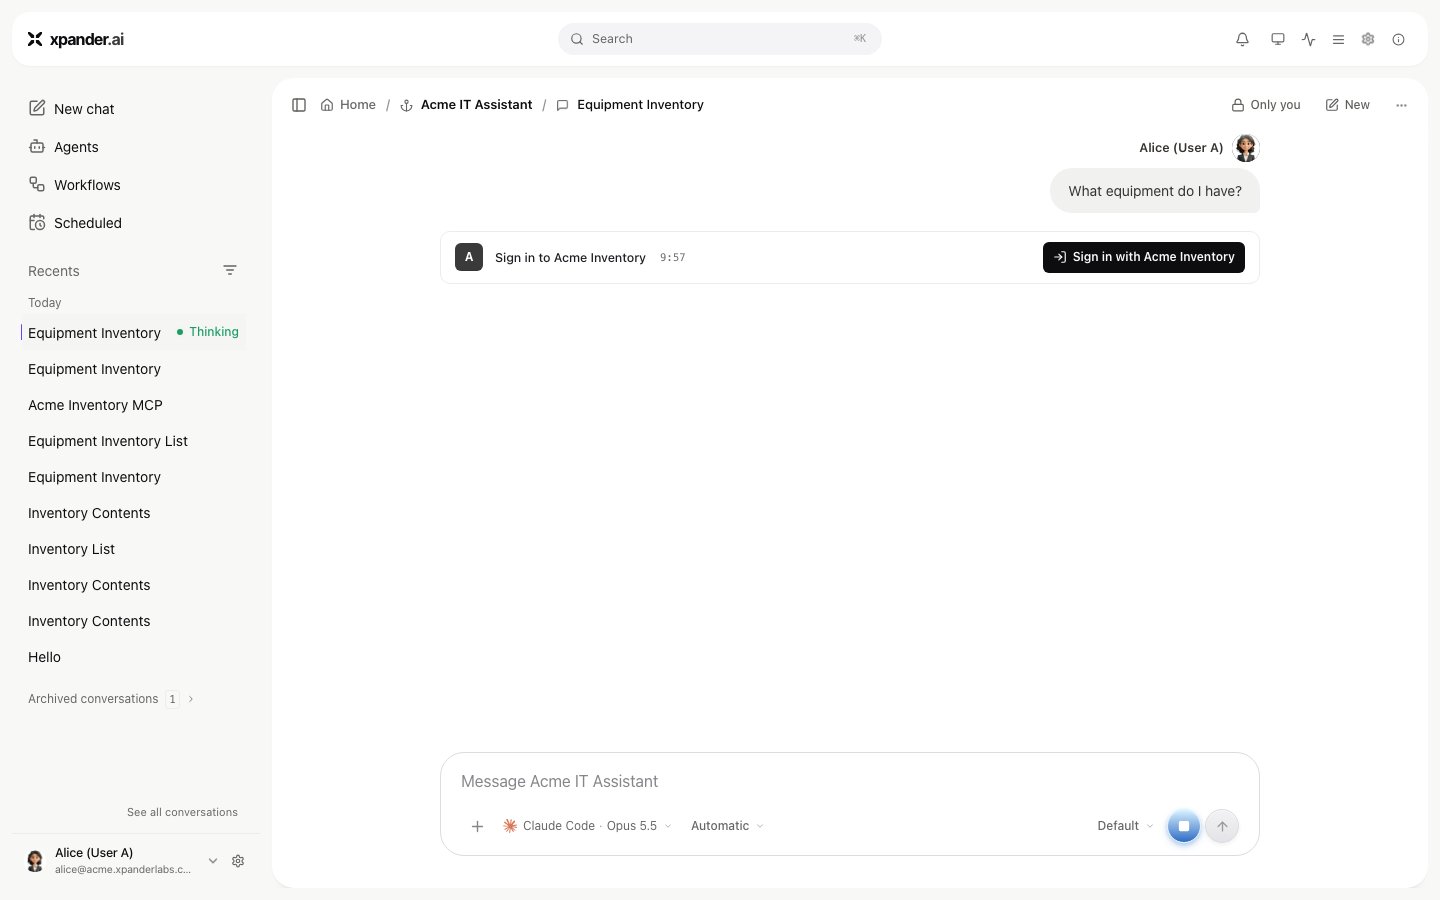1440x900 pixels.
Task: Open the three-dot more options menu
Action: 1401,105
